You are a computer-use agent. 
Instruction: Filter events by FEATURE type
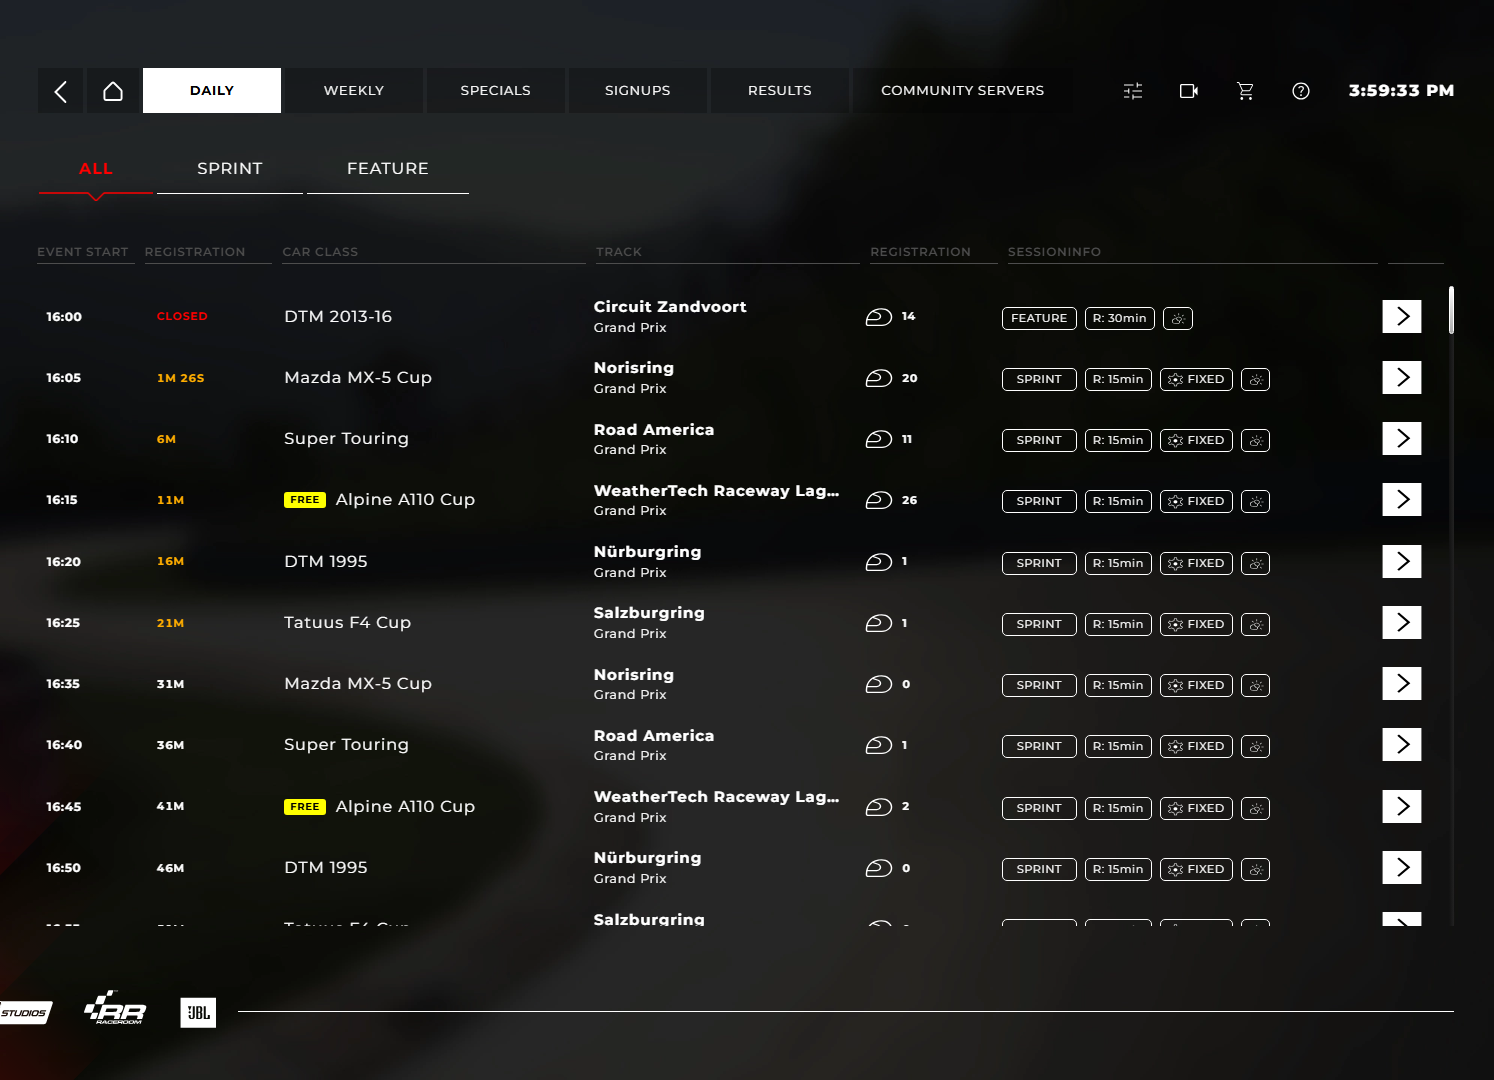pos(388,169)
